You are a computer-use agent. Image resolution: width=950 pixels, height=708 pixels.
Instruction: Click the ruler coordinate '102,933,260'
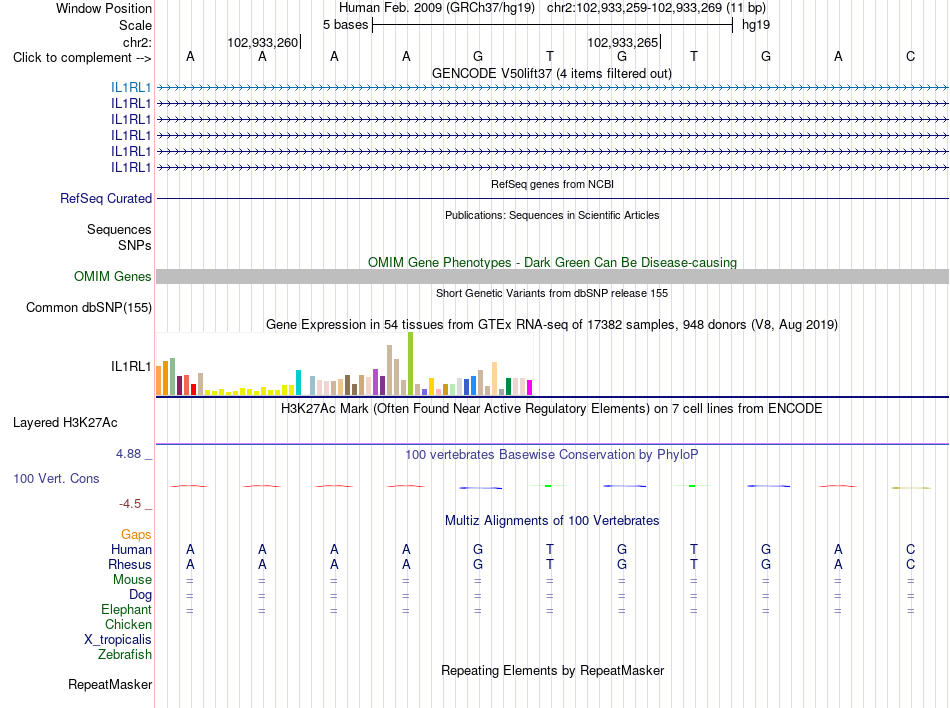pos(263,42)
